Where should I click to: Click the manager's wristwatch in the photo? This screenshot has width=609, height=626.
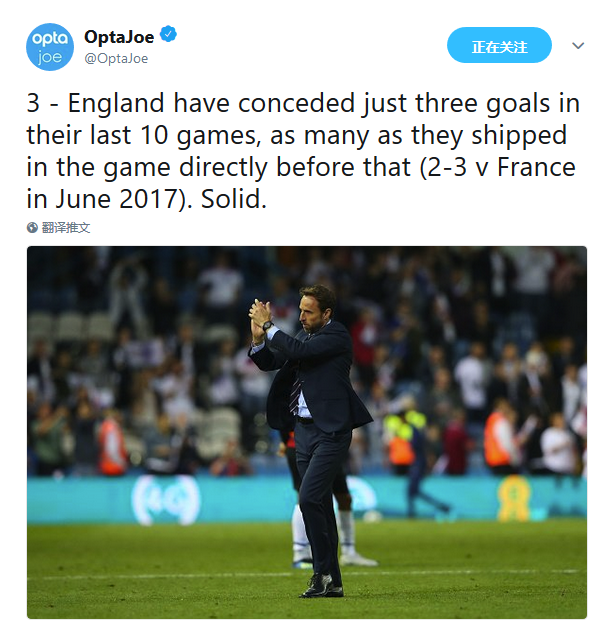click(268, 325)
